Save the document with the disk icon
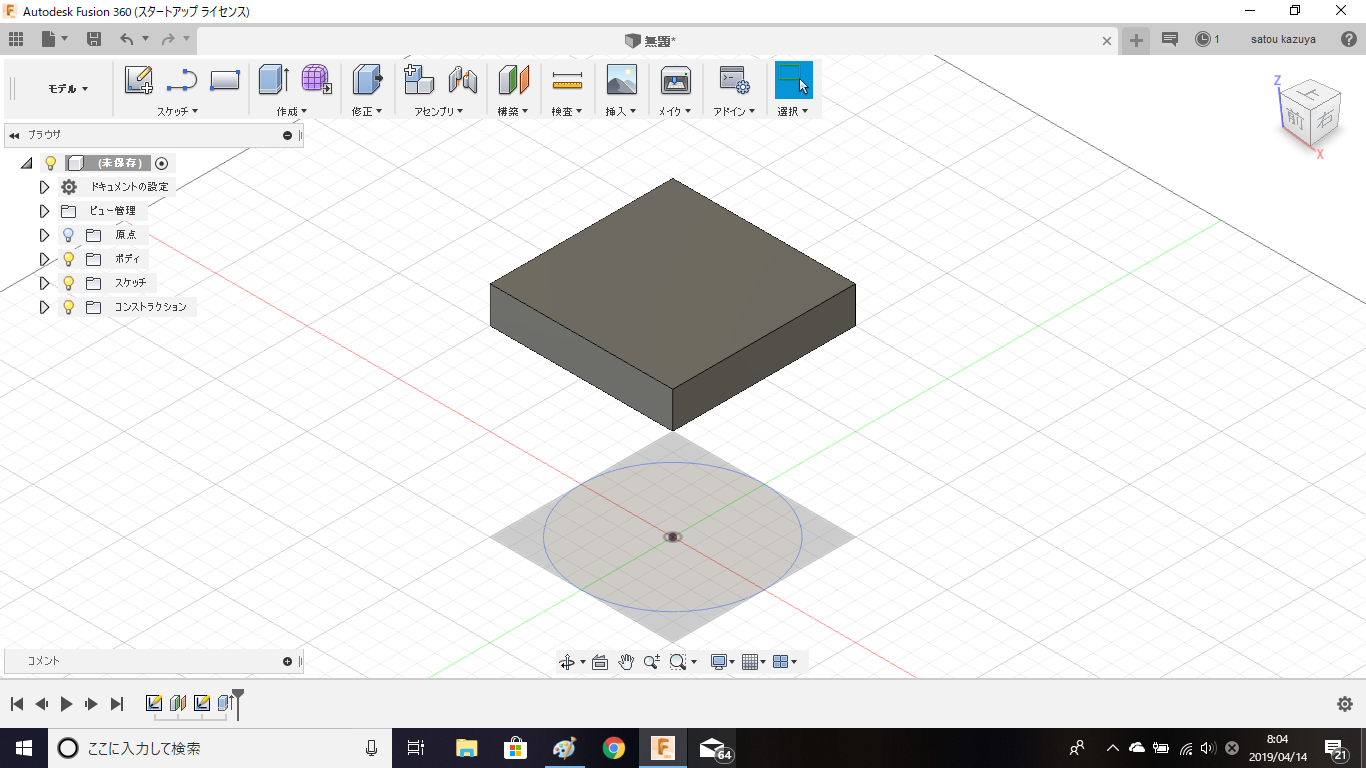The image size is (1366, 768). 94,39
